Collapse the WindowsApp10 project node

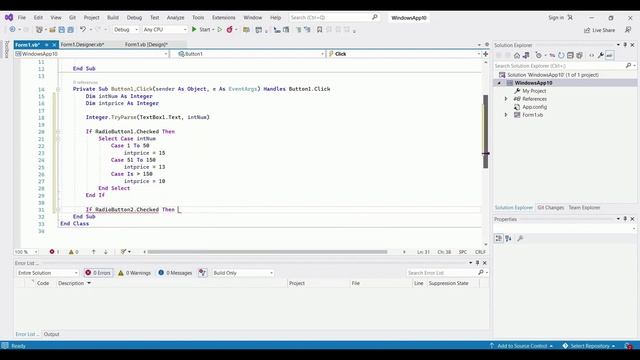pos(499,83)
